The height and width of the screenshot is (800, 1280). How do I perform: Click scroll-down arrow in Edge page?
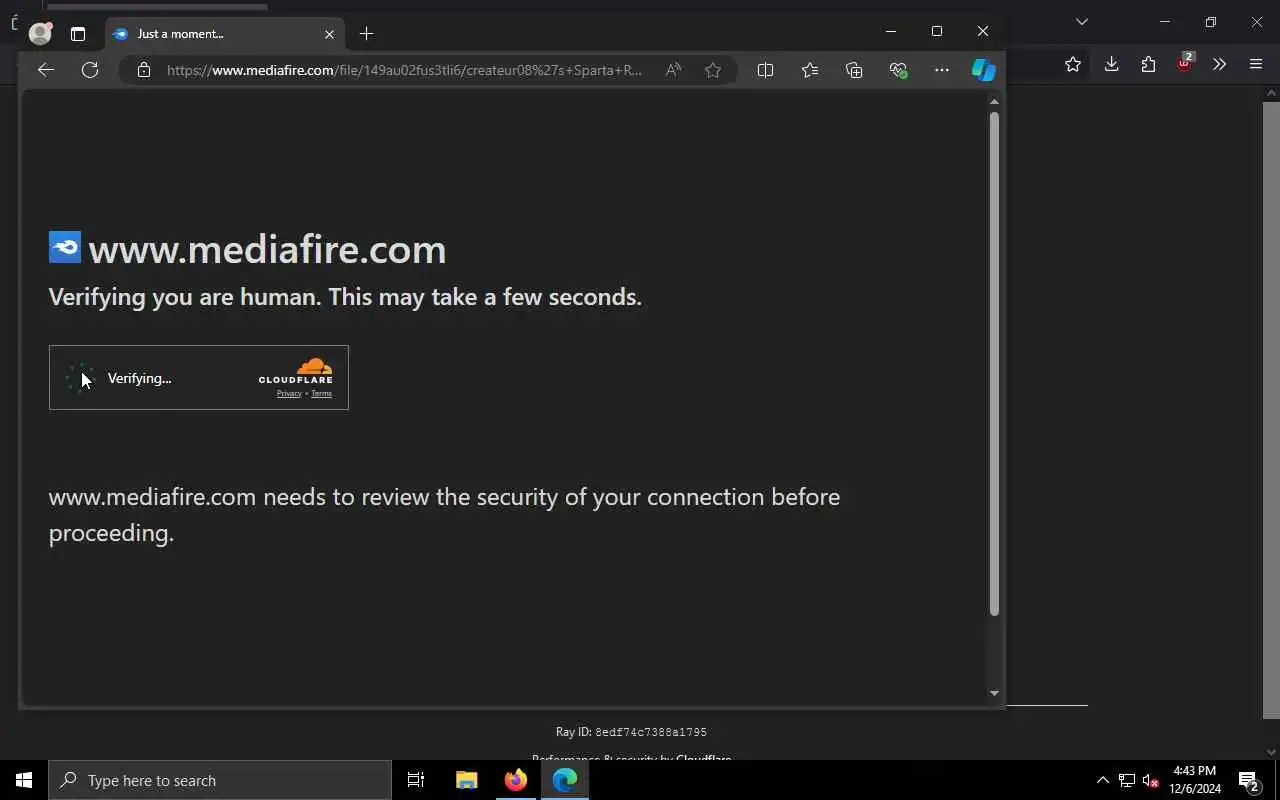994,693
